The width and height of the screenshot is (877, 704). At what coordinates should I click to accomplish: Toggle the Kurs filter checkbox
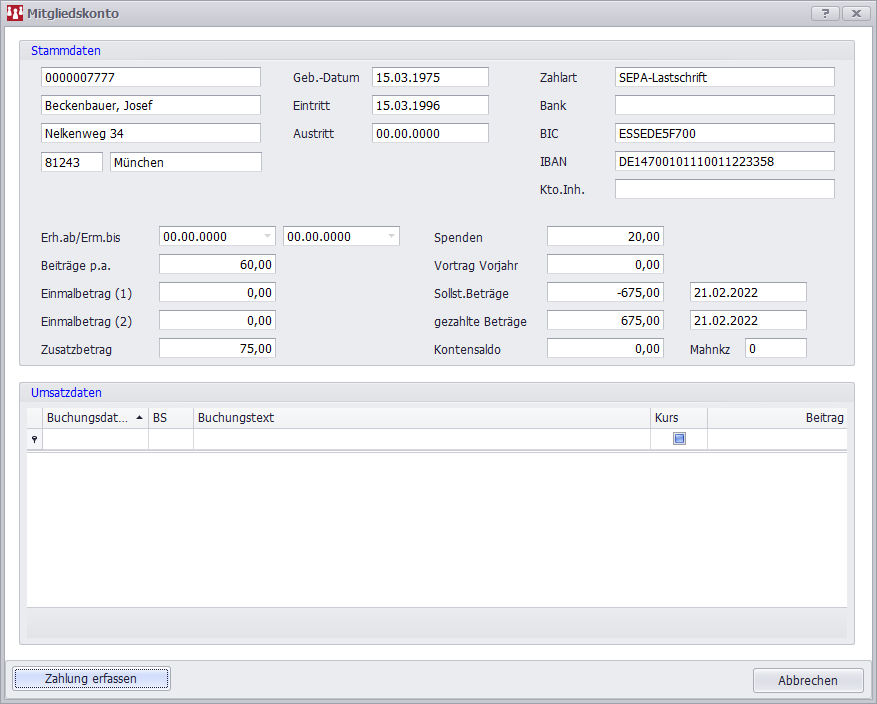679,439
